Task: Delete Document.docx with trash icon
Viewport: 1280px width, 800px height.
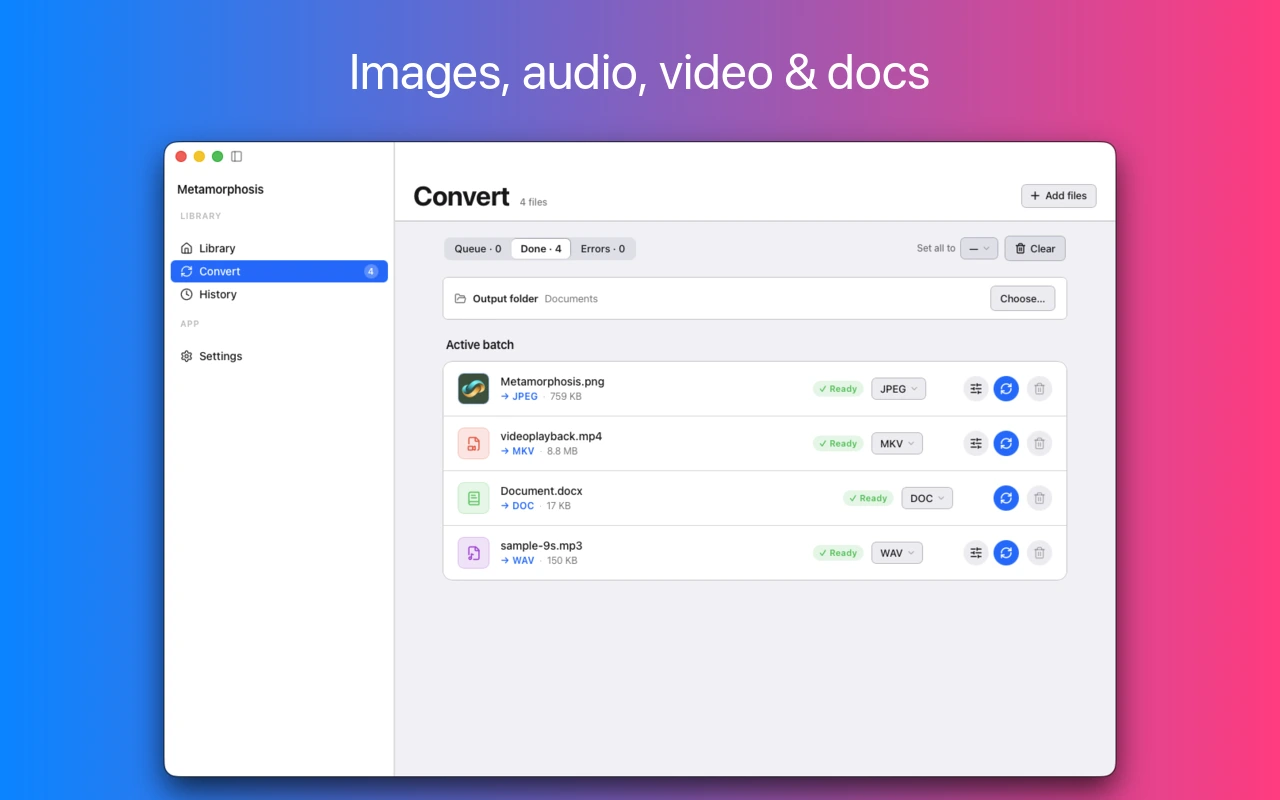Action: click(x=1039, y=498)
